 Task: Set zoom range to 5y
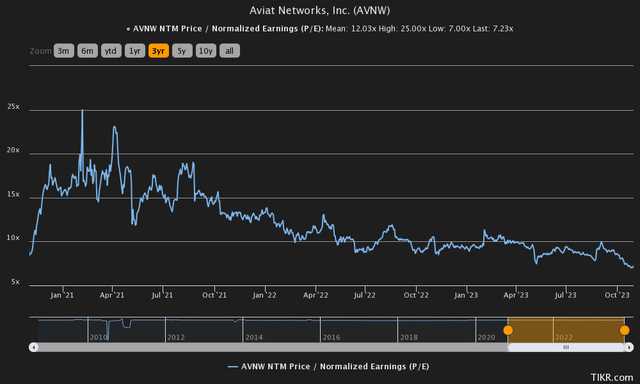[x=182, y=51]
